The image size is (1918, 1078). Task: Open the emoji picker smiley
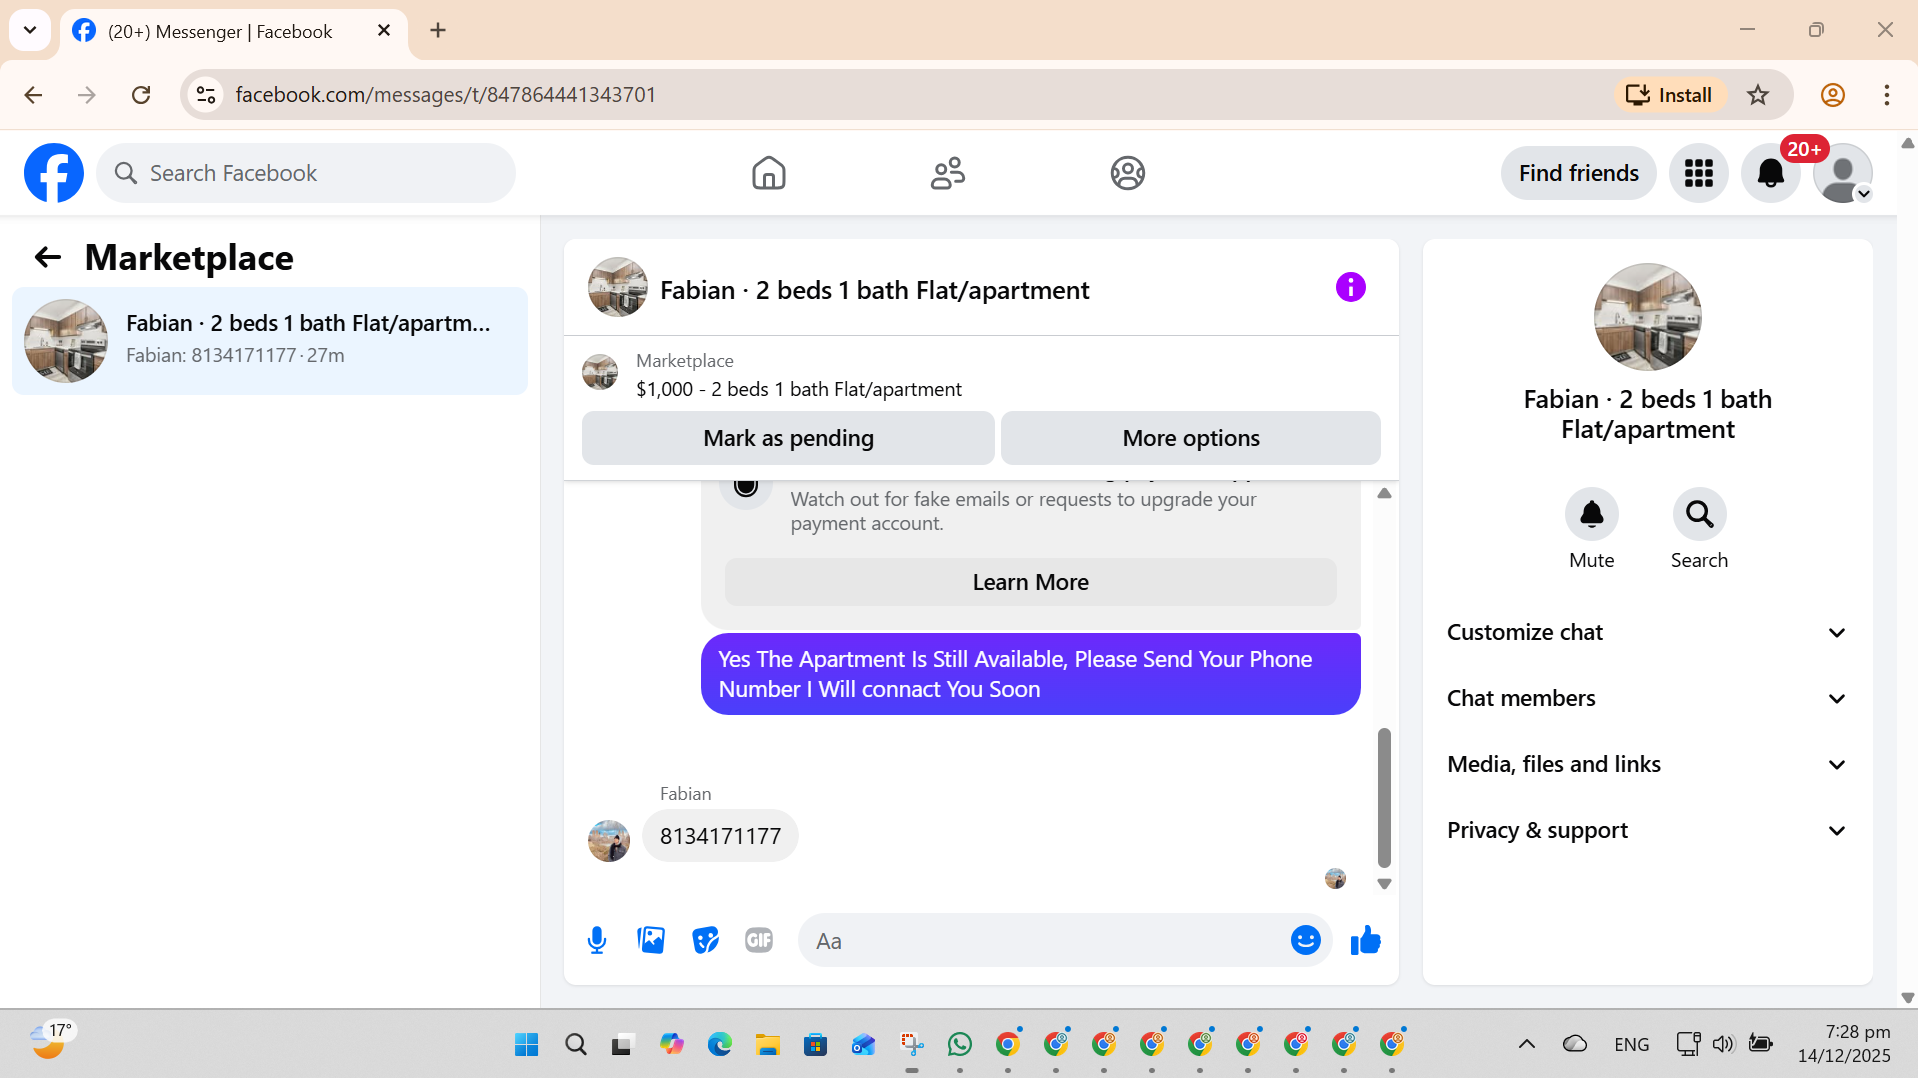tap(1305, 940)
